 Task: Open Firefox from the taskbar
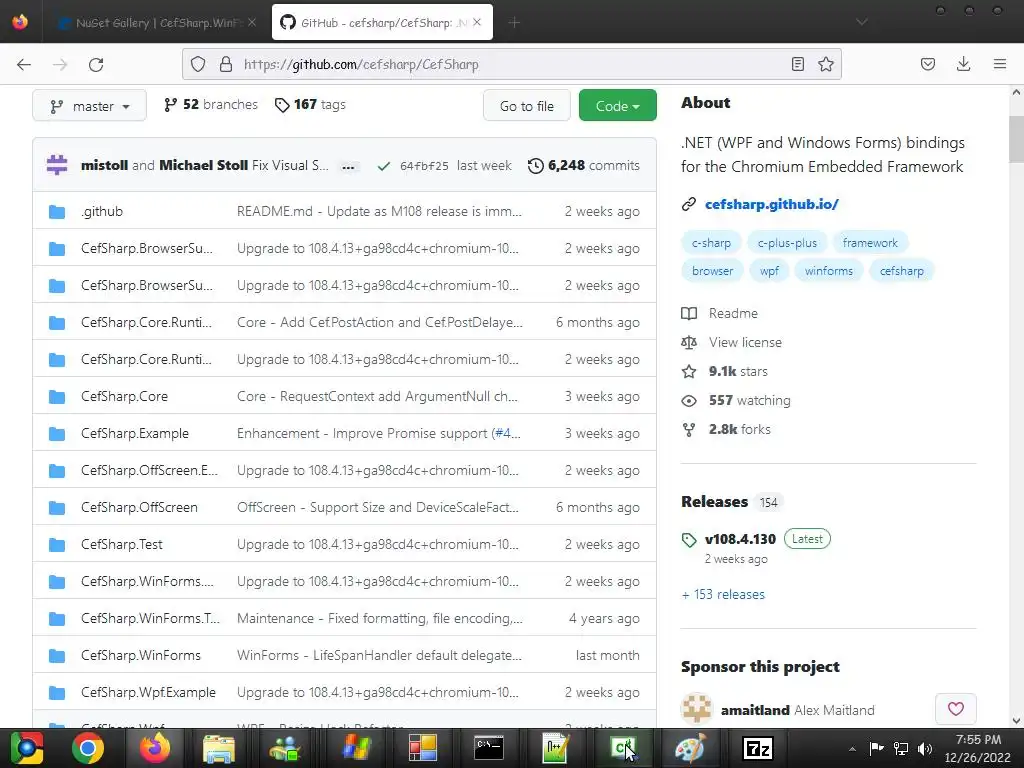[155, 748]
